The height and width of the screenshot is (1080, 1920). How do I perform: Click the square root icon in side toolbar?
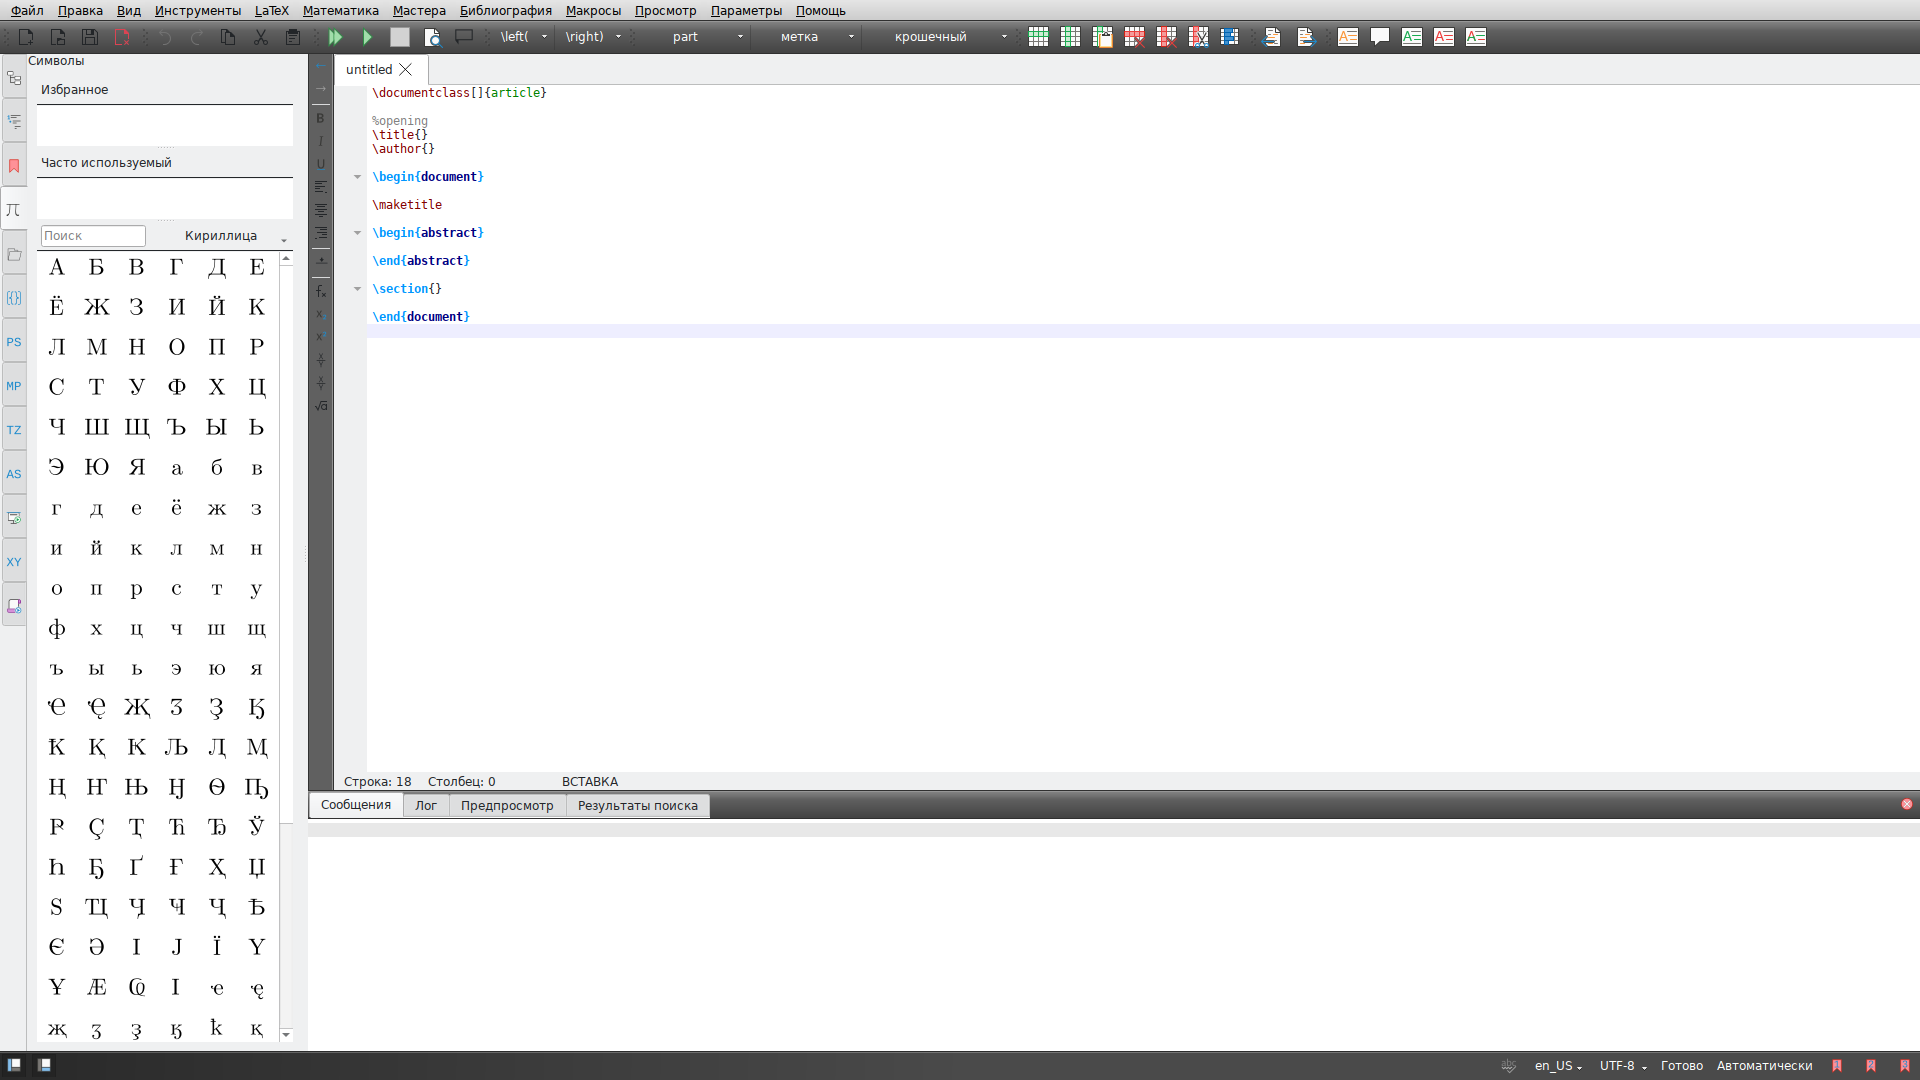pyautogui.click(x=321, y=406)
